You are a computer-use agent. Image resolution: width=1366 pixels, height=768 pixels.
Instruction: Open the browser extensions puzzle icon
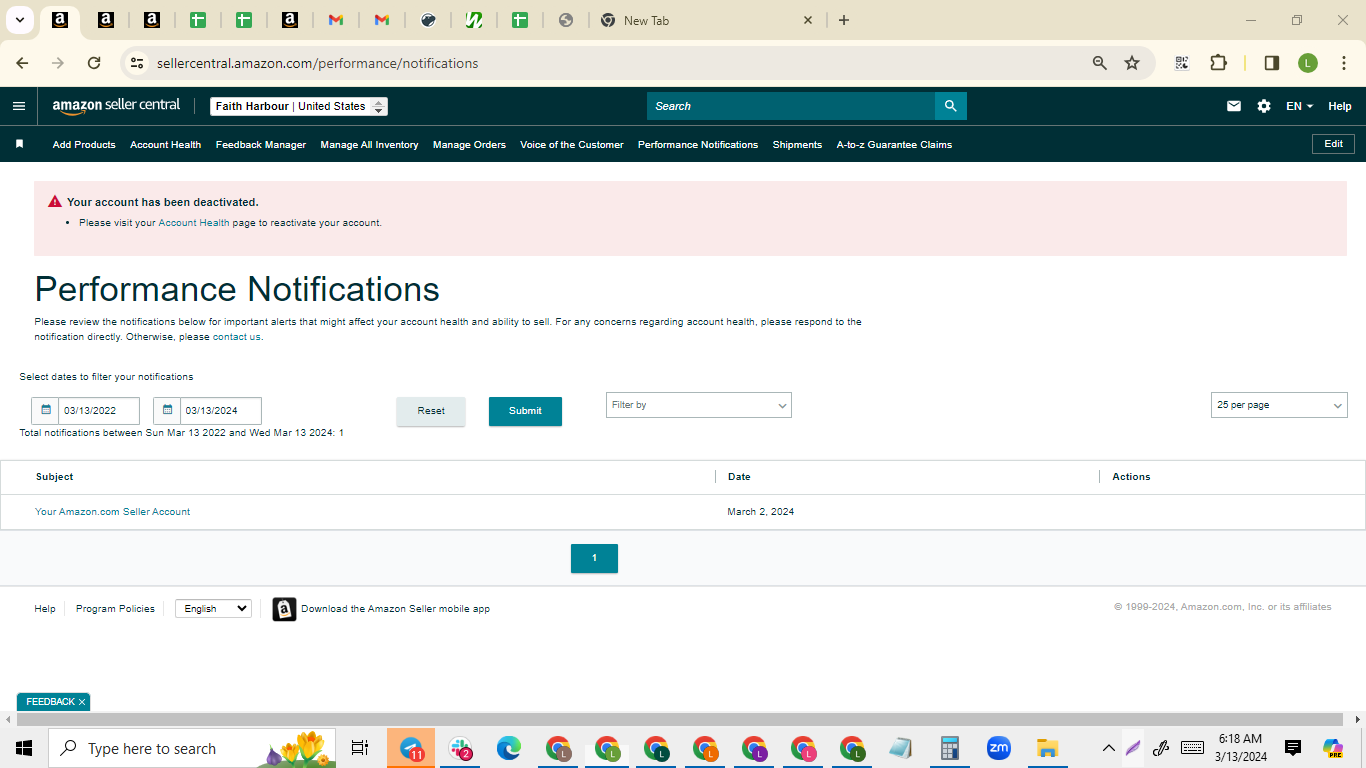coord(1218,63)
